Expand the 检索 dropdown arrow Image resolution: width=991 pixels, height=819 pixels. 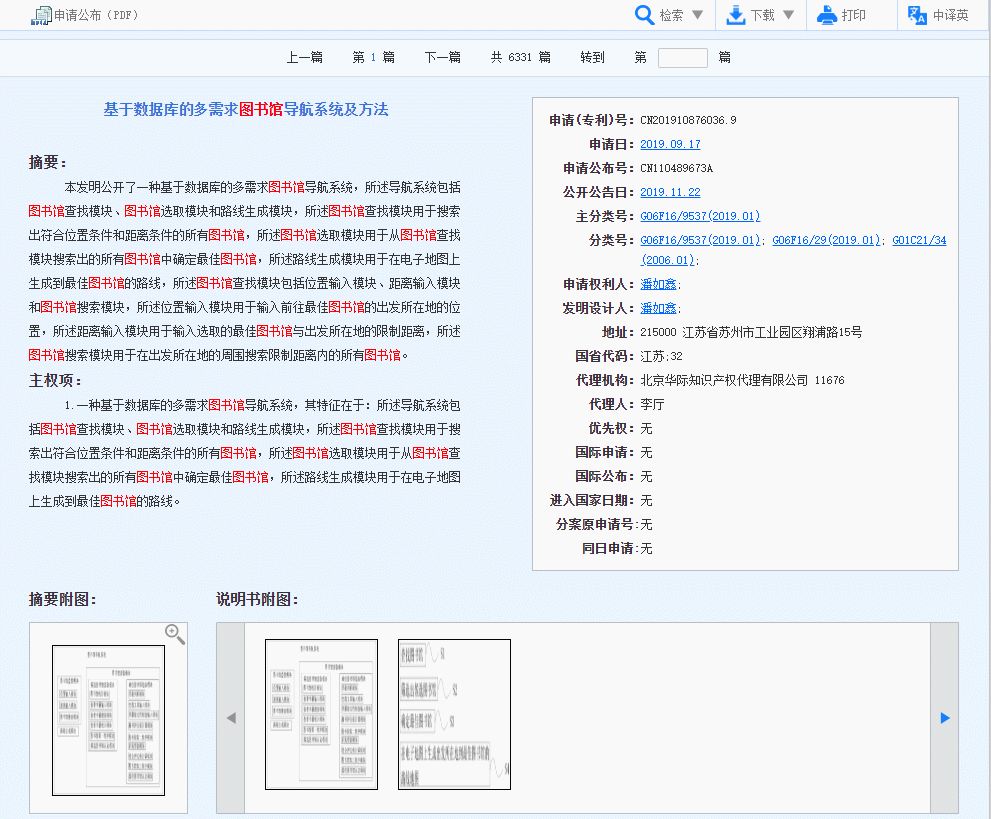(697, 15)
